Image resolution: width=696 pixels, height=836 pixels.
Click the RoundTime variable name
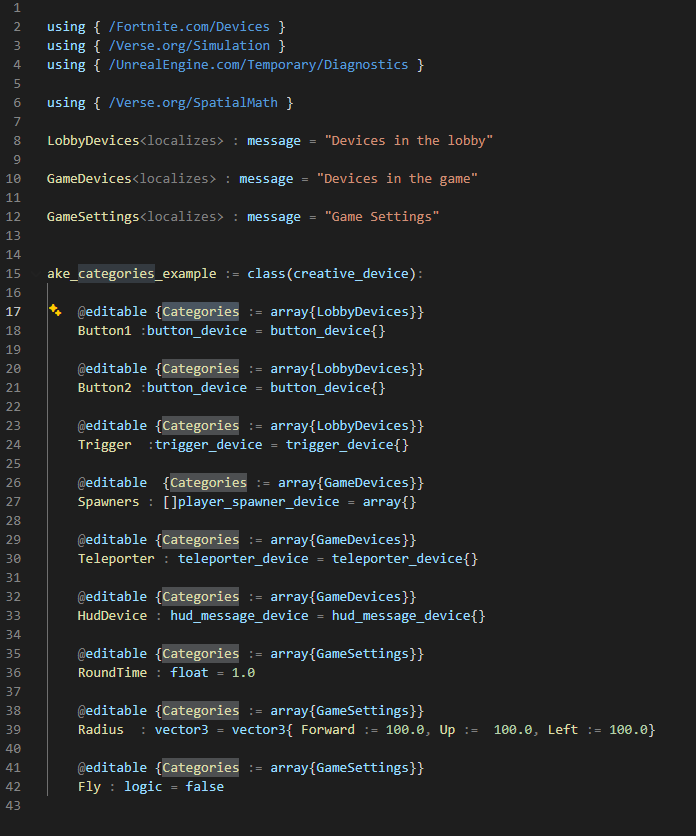point(113,673)
